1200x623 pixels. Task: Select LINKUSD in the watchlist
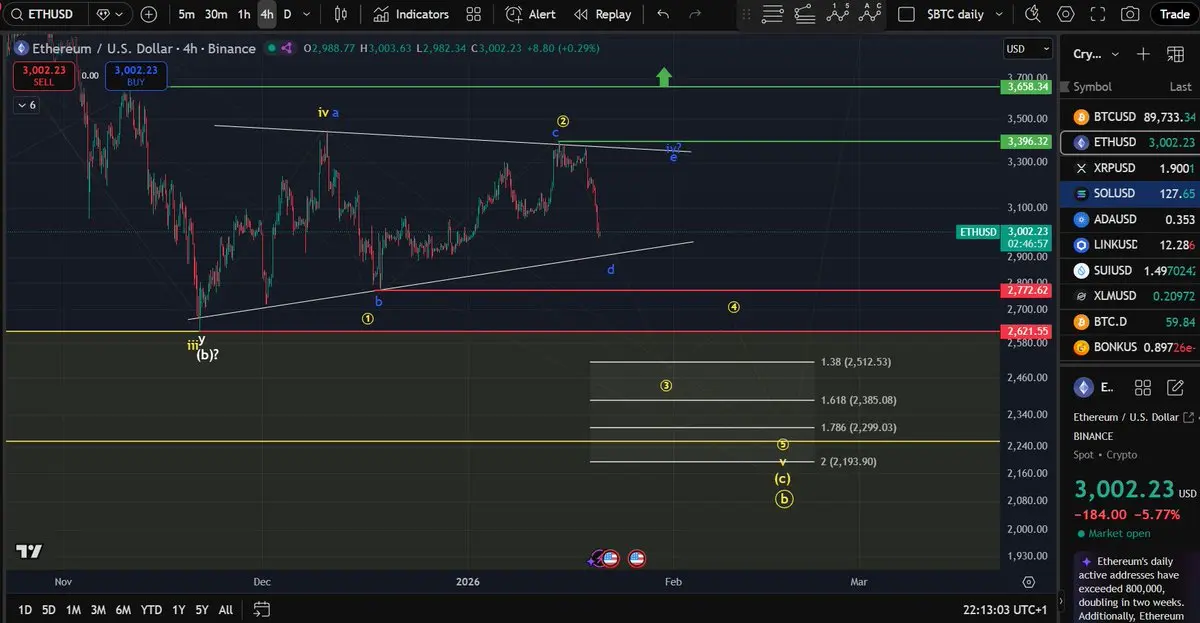pos(1130,245)
